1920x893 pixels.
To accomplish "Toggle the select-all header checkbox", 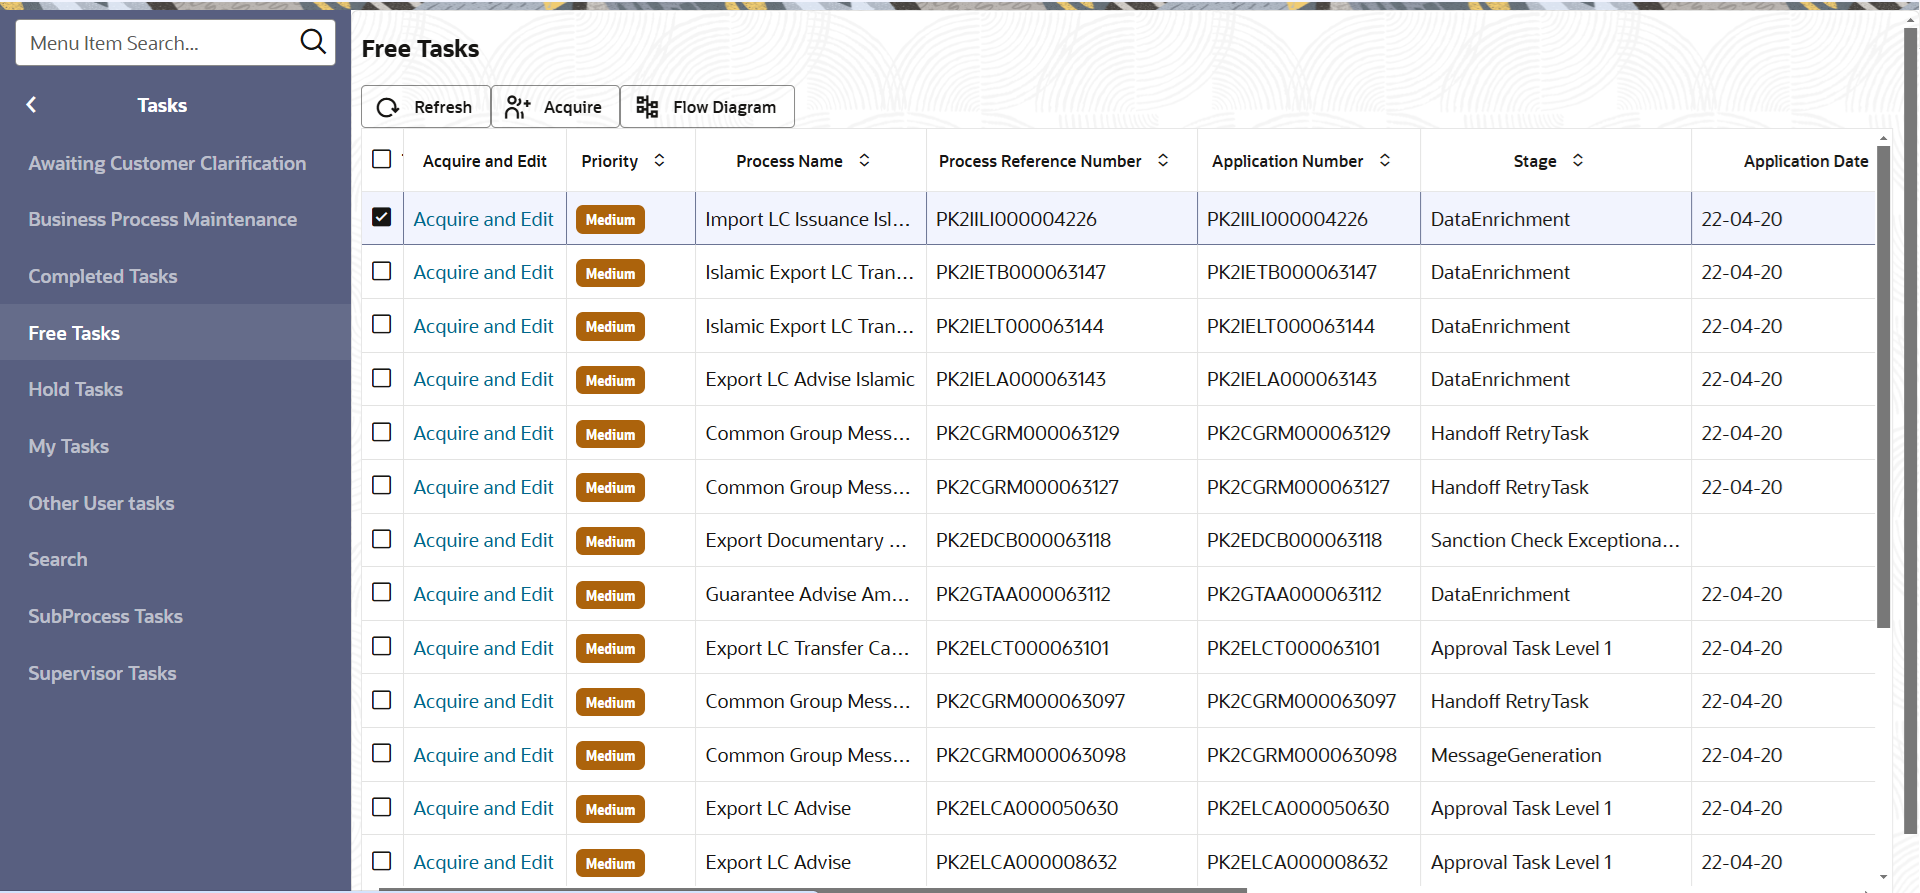I will pyautogui.click(x=382, y=159).
